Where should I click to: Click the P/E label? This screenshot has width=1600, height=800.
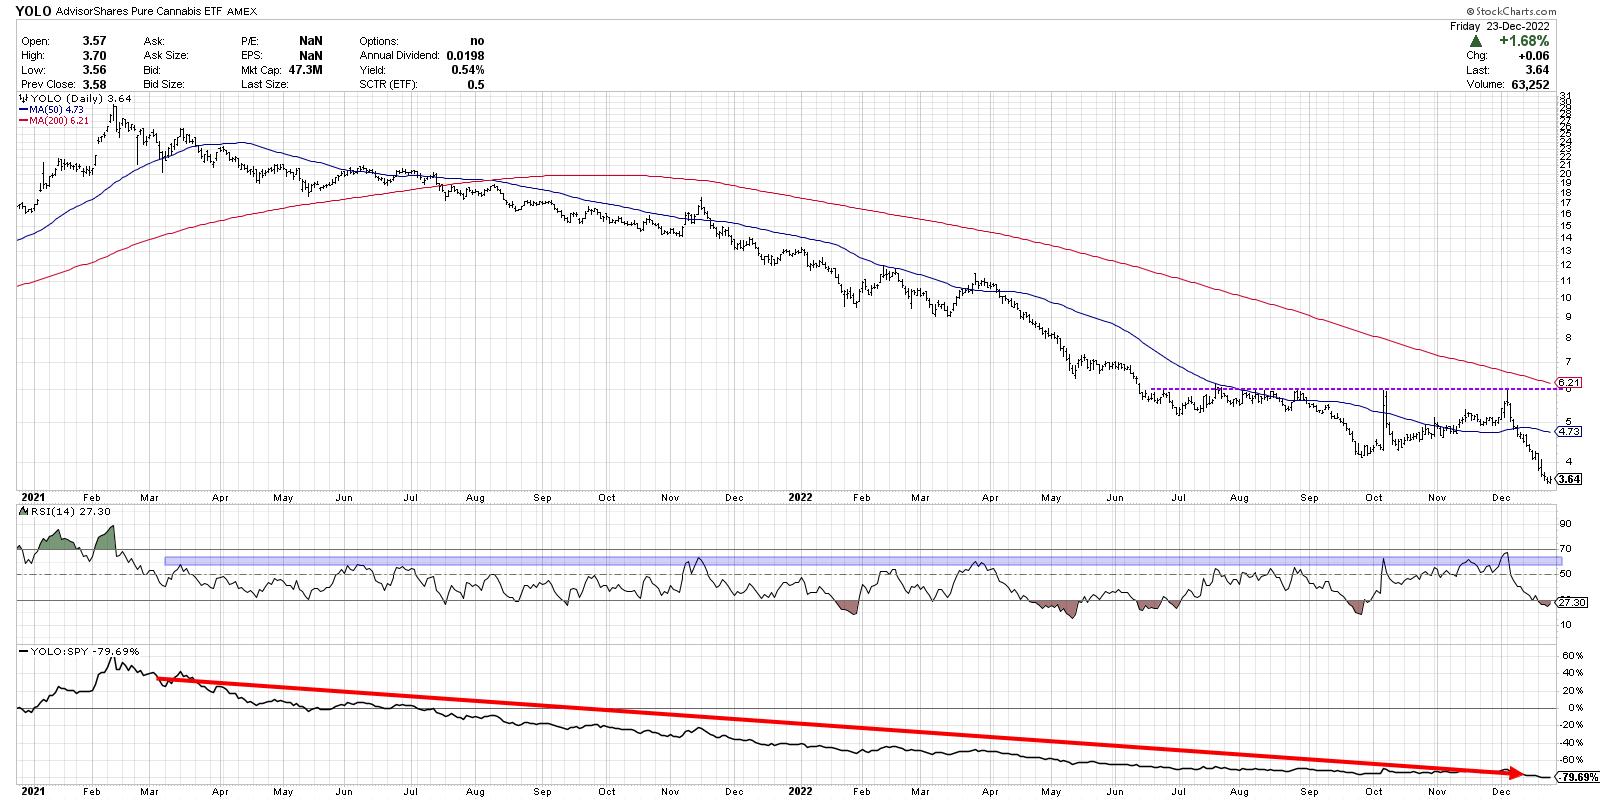tap(251, 42)
